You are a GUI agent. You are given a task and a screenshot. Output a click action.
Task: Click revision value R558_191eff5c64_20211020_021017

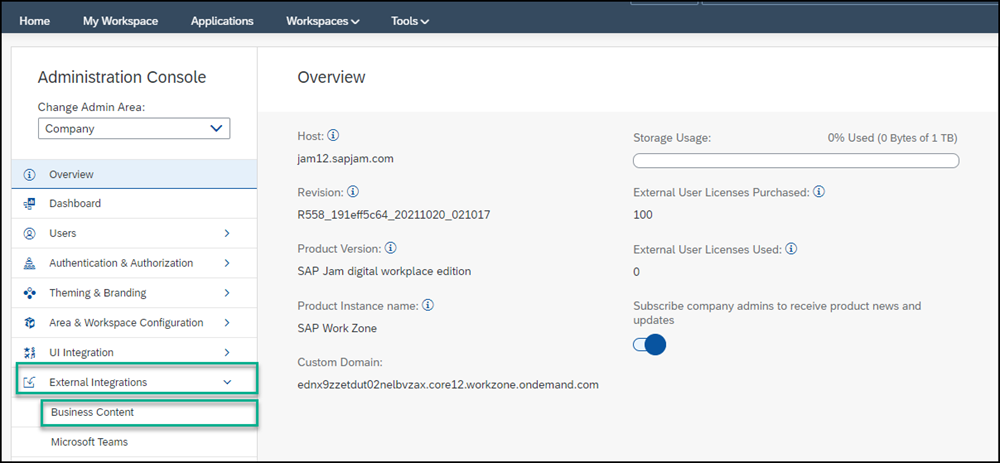(x=393, y=215)
